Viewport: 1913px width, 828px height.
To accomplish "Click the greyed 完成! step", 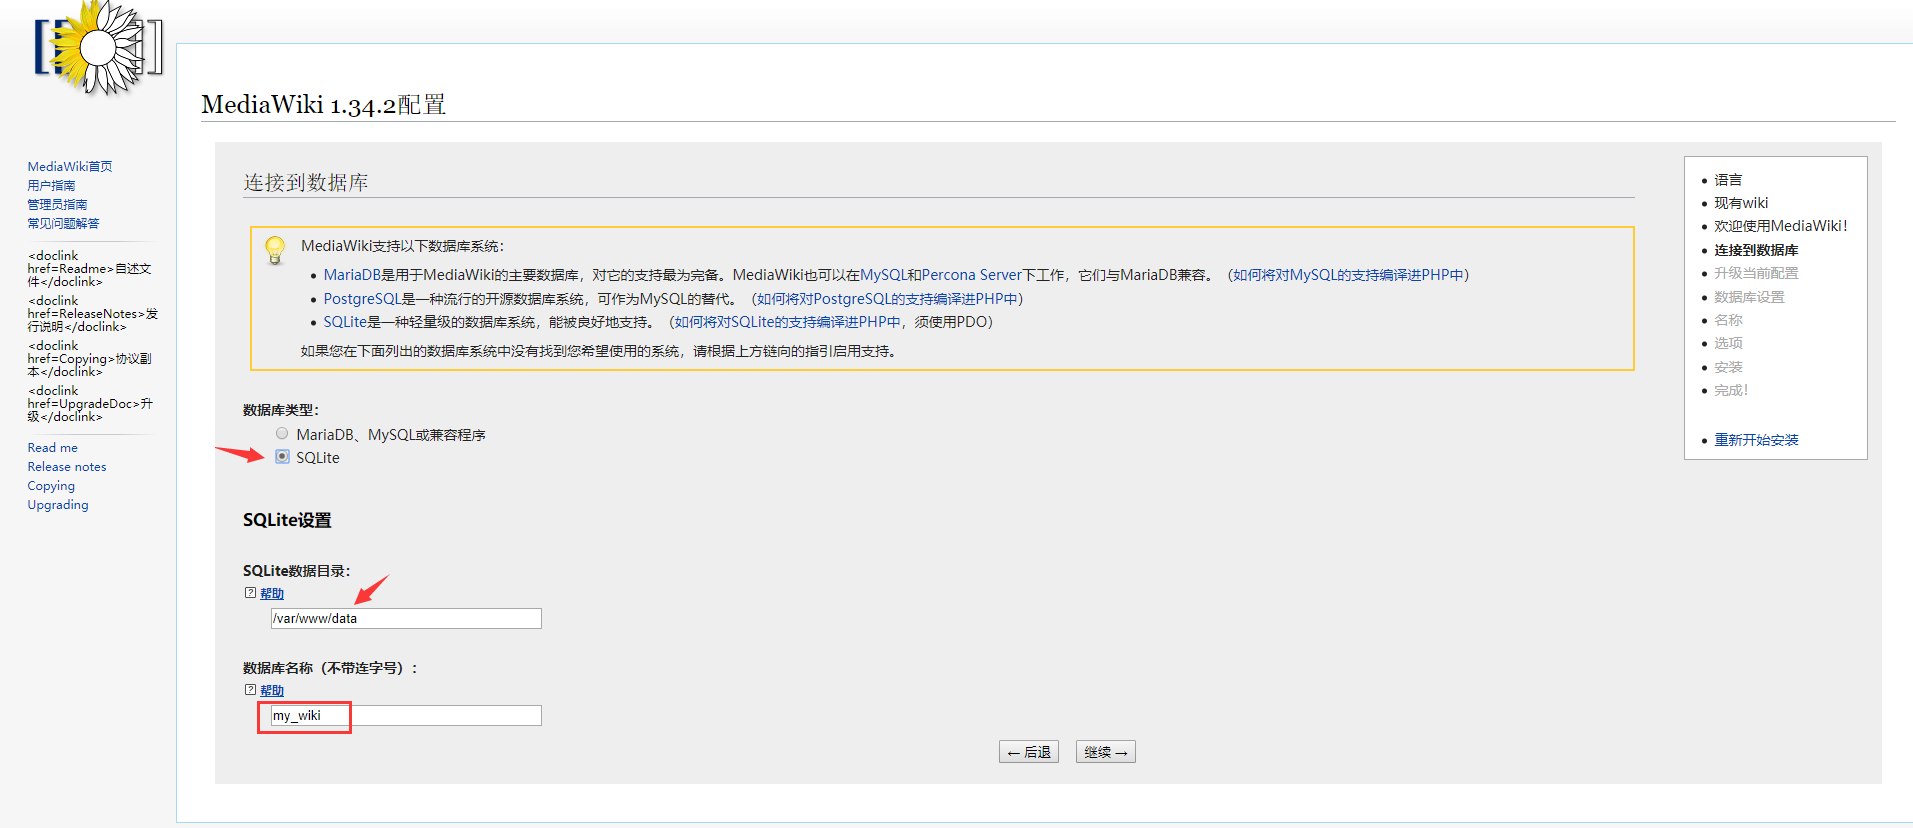I will pyautogui.click(x=1731, y=390).
